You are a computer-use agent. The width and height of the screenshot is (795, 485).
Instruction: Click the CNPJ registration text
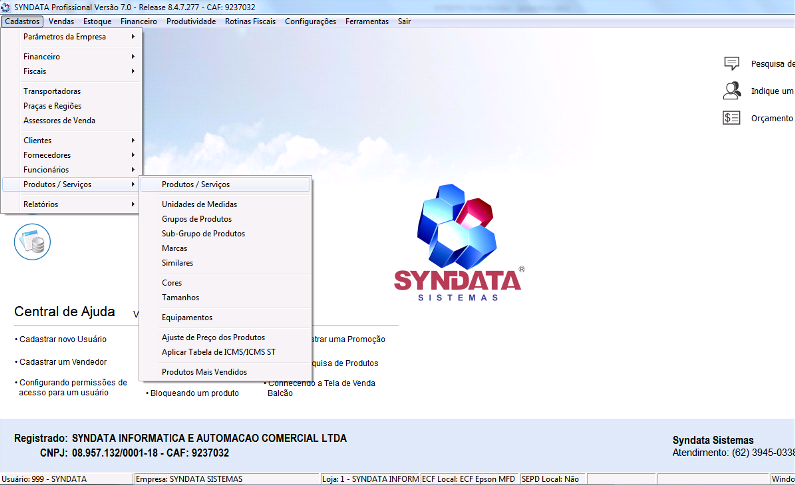point(134,453)
